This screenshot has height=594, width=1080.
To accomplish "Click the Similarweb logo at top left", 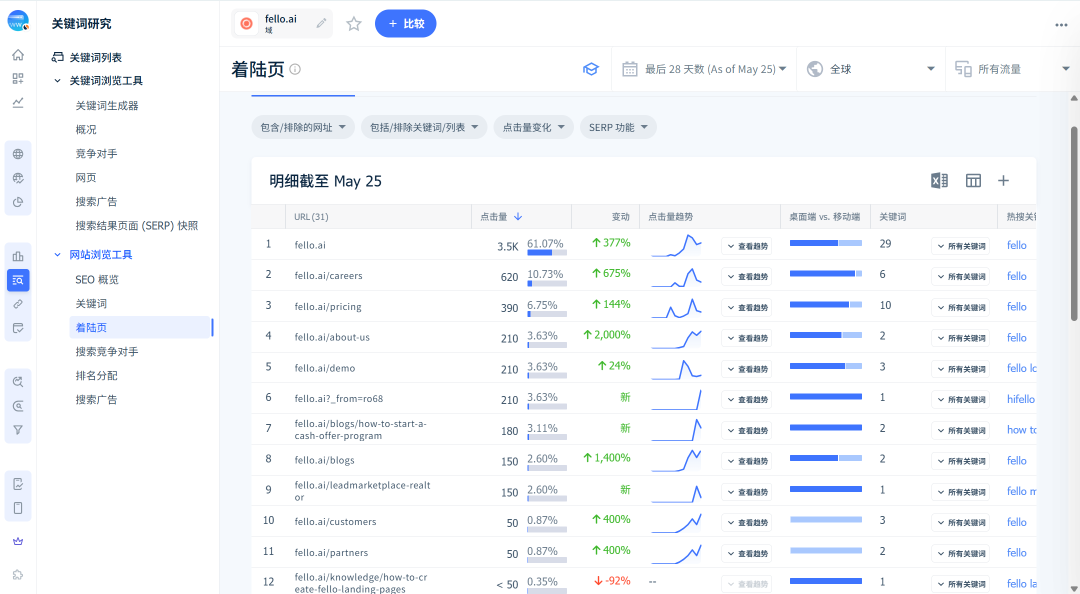I will (x=18, y=21).
